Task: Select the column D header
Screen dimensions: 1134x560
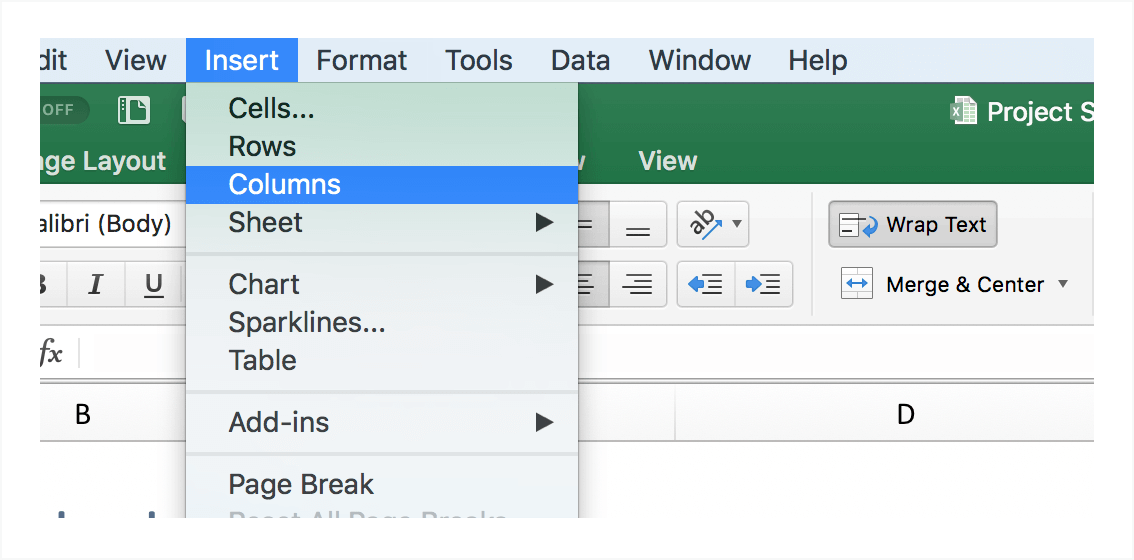Action: pyautogui.click(x=905, y=414)
